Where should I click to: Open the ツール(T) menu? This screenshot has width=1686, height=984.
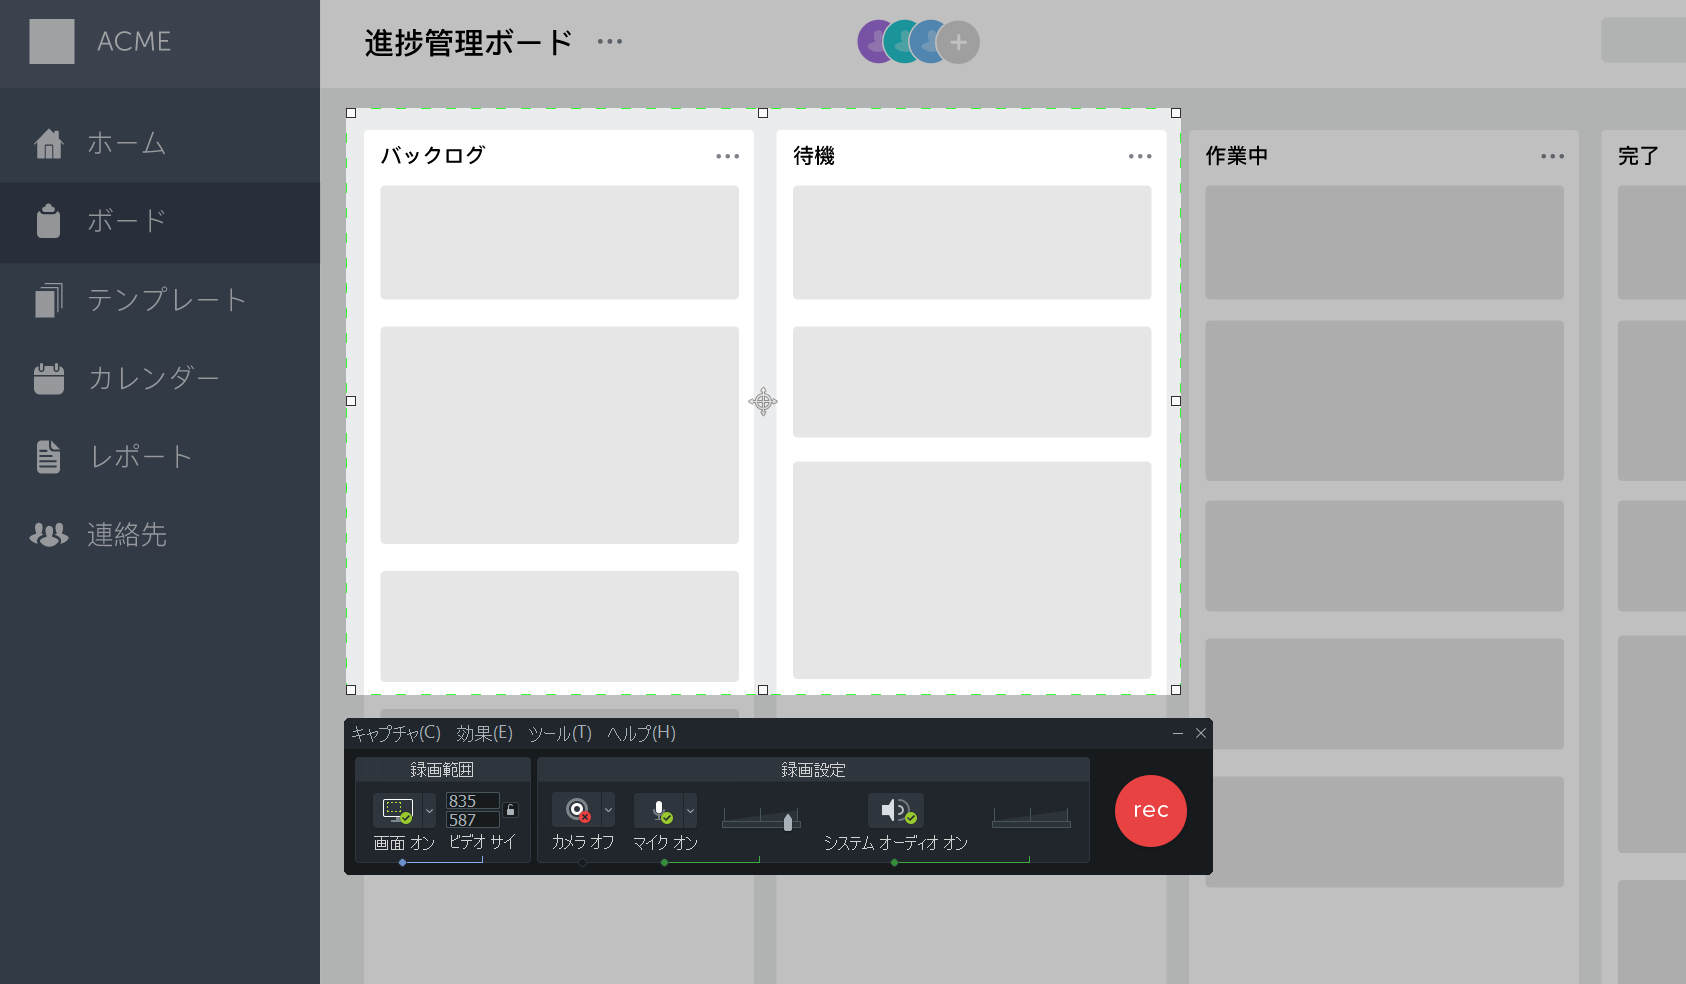[560, 733]
